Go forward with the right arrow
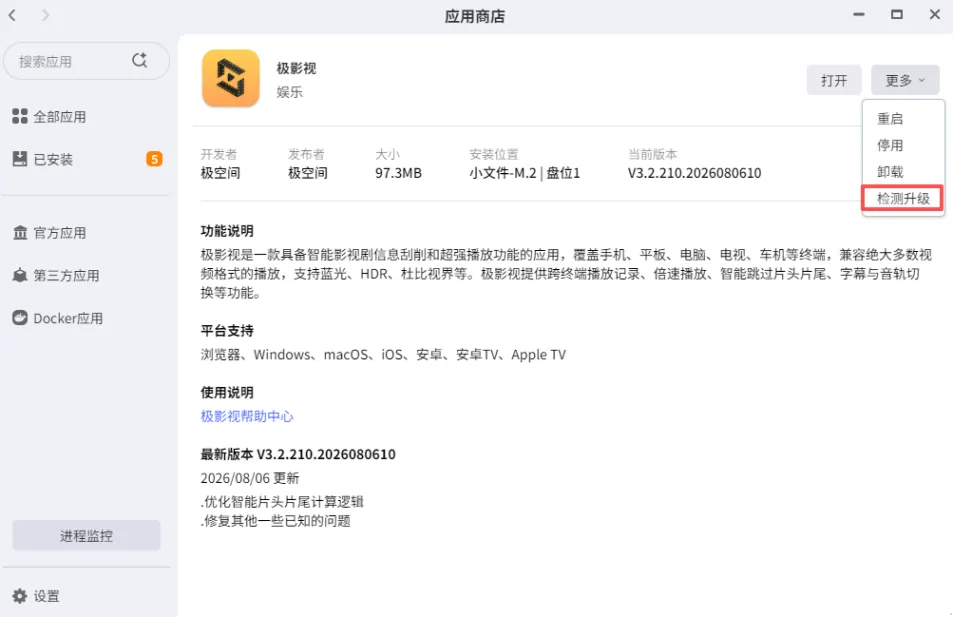 [x=46, y=15]
